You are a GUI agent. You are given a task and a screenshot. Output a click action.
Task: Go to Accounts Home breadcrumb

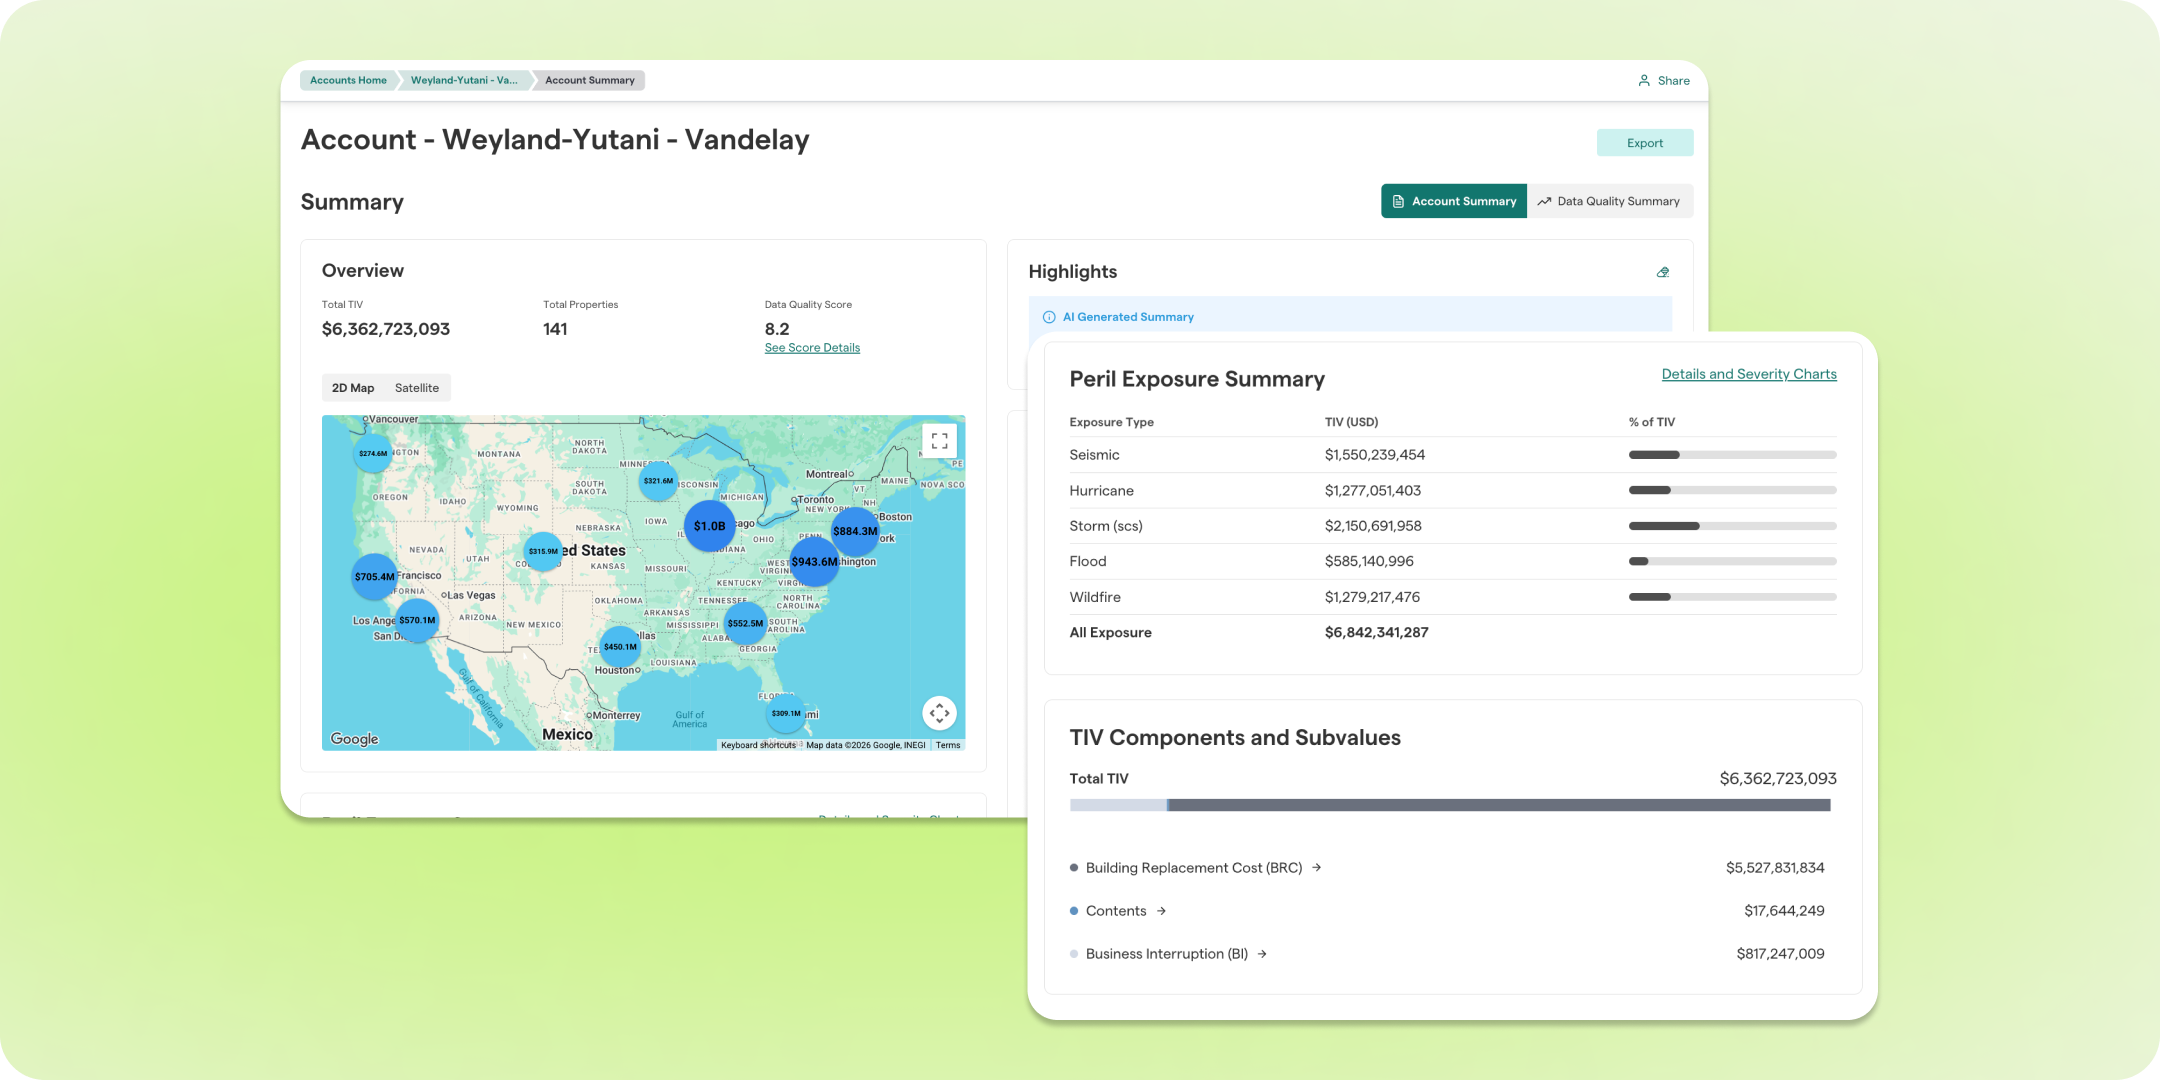coord(348,80)
